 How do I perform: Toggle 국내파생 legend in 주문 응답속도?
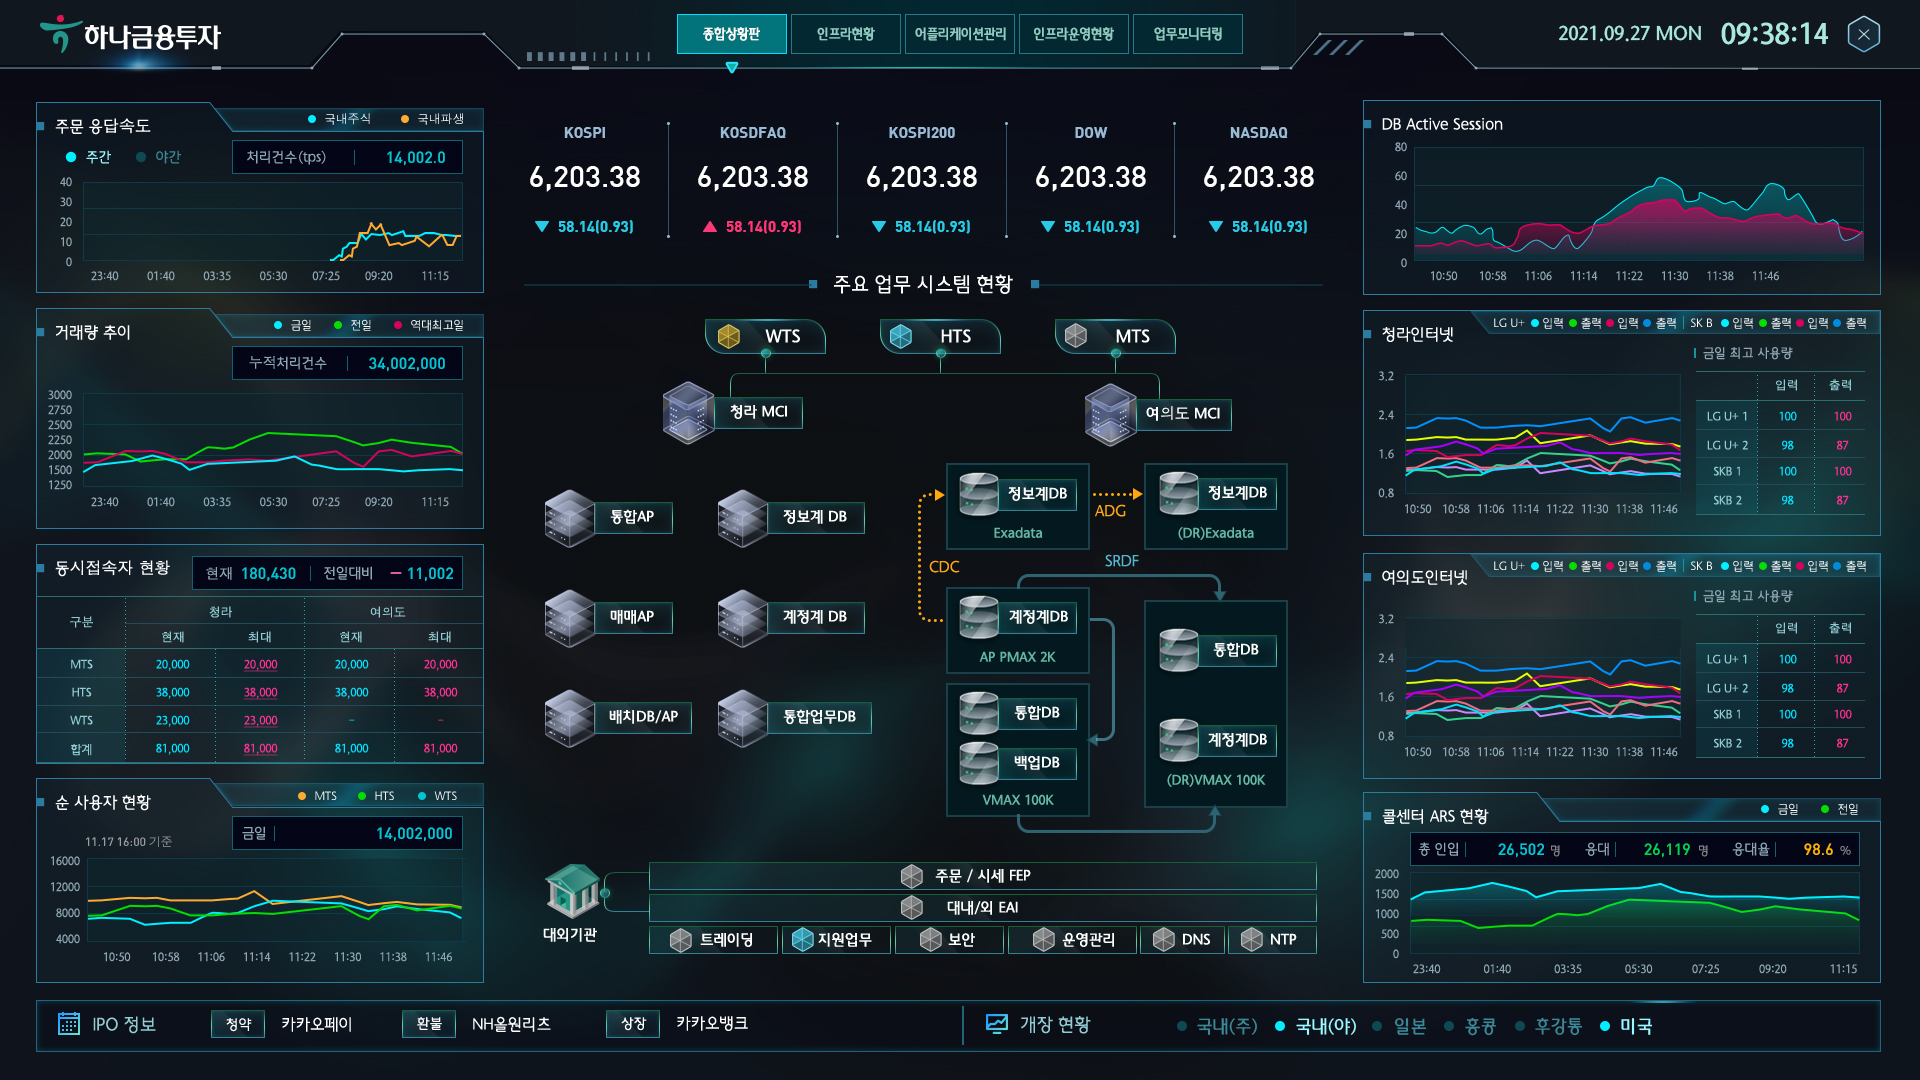click(x=432, y=119)
